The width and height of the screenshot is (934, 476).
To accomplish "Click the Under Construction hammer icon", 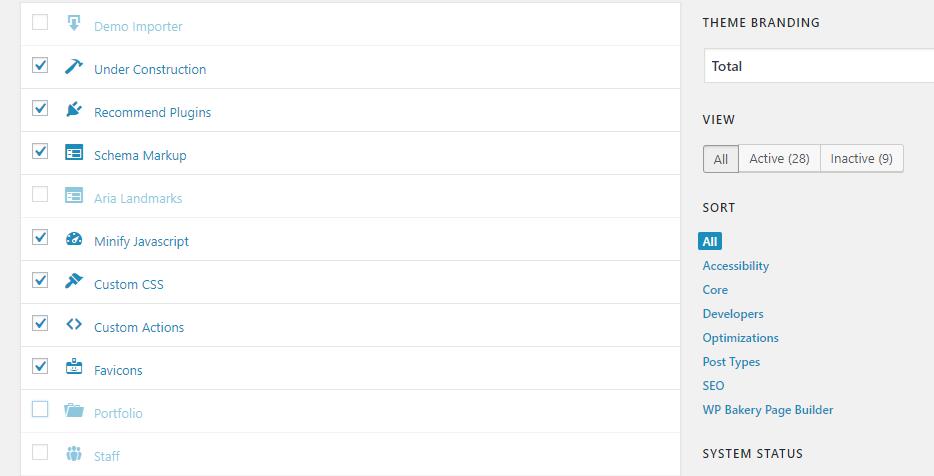I will 73,66.
